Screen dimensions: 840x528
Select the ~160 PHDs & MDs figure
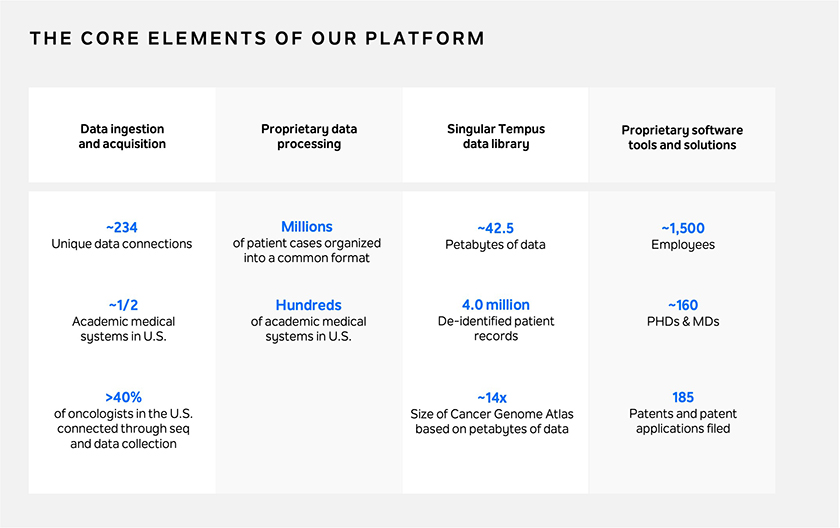683,305
